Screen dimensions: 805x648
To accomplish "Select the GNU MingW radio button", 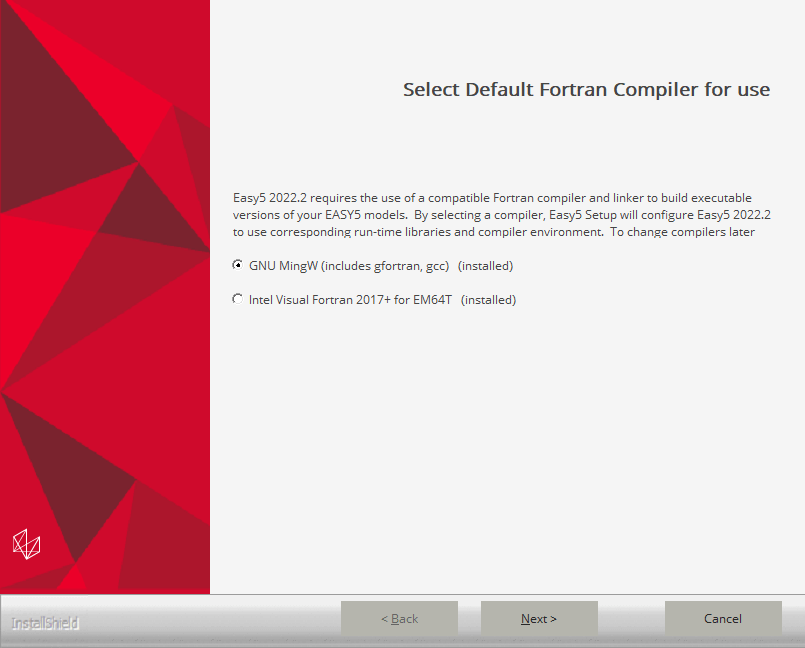I will coord(237,266).
